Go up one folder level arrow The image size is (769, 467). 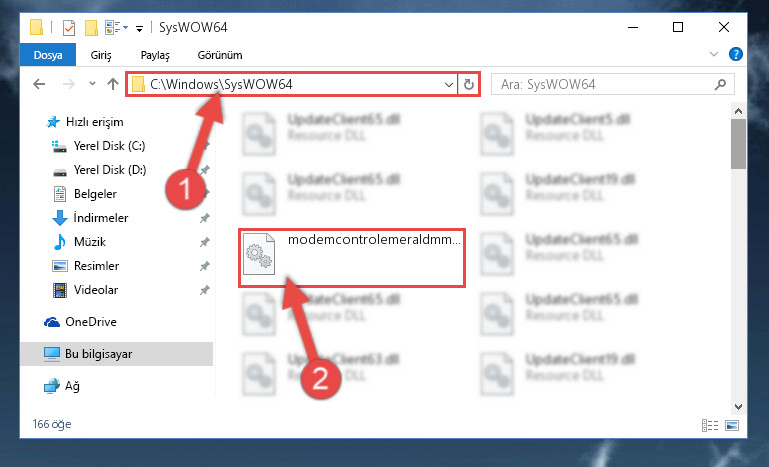pos(113,84)
